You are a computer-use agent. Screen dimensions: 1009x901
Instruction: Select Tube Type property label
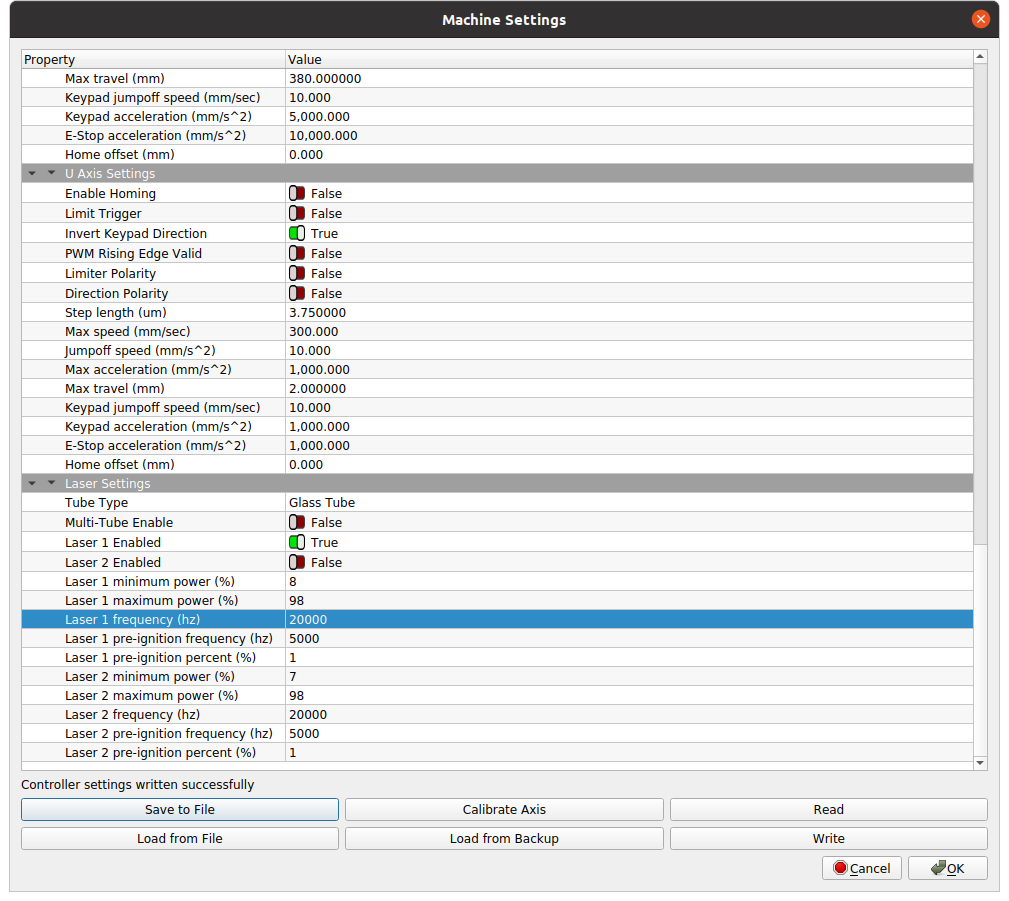[97, 503]
